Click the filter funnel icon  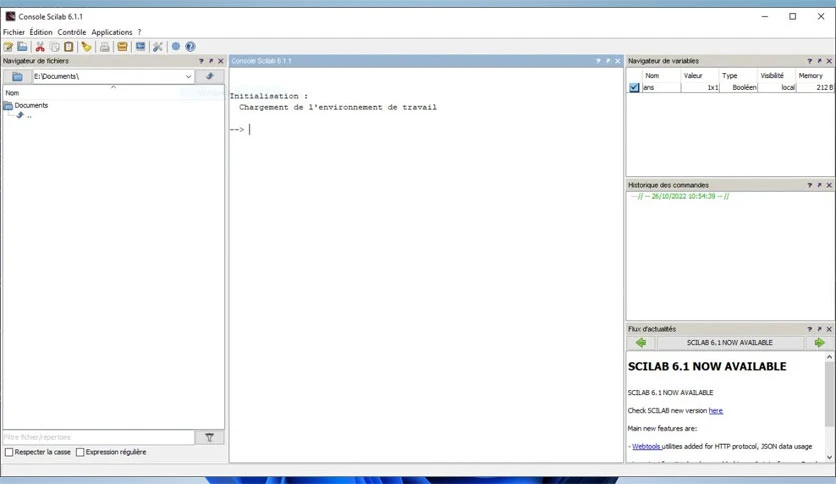click(210, 438)
